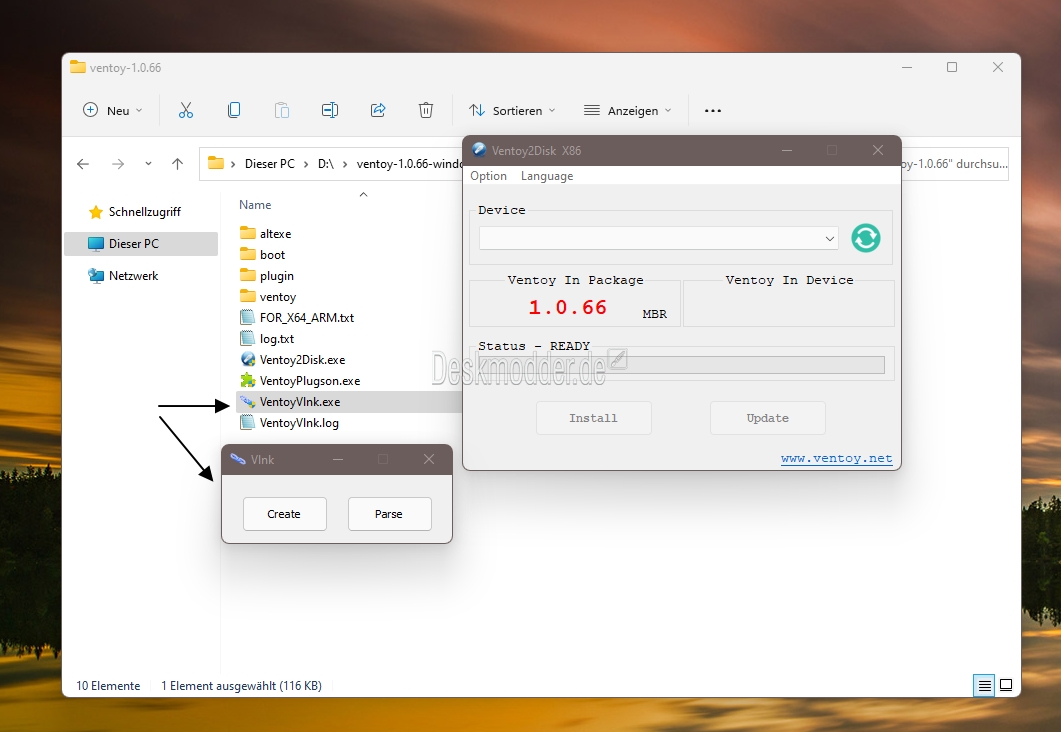1061x732 pixels.
Task: Click the Parse button in Vlnk
Action: pos(390,514)
